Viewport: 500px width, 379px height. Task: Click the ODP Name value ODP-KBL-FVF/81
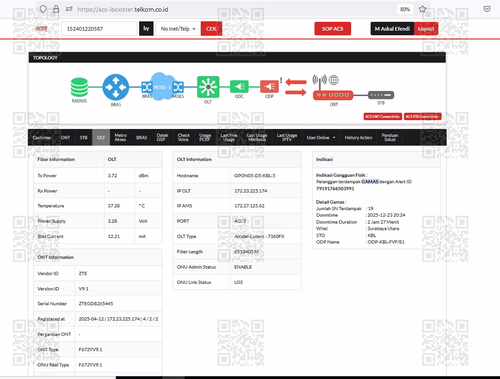point(386,242)
